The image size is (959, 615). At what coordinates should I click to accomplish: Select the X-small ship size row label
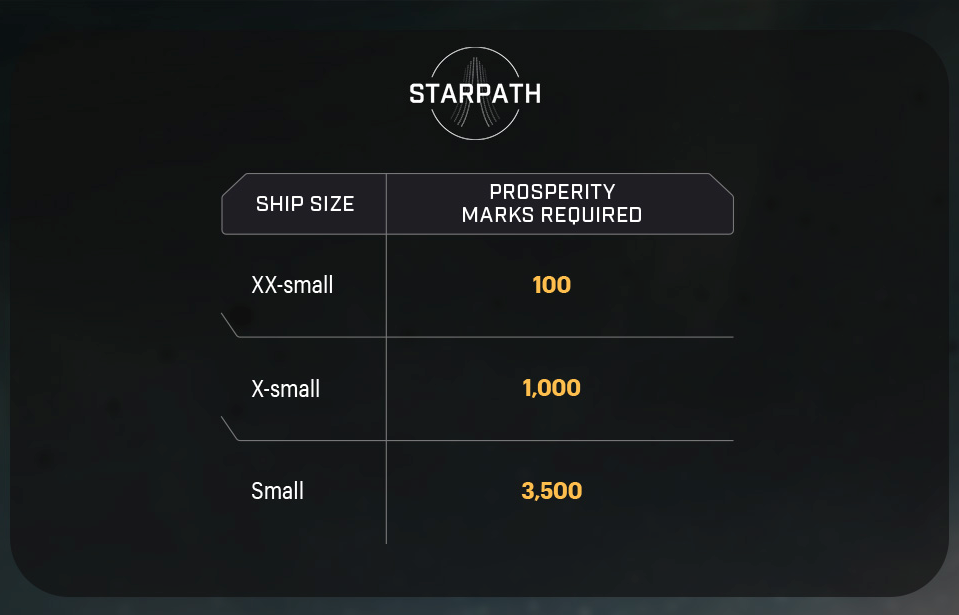(286, 389)
